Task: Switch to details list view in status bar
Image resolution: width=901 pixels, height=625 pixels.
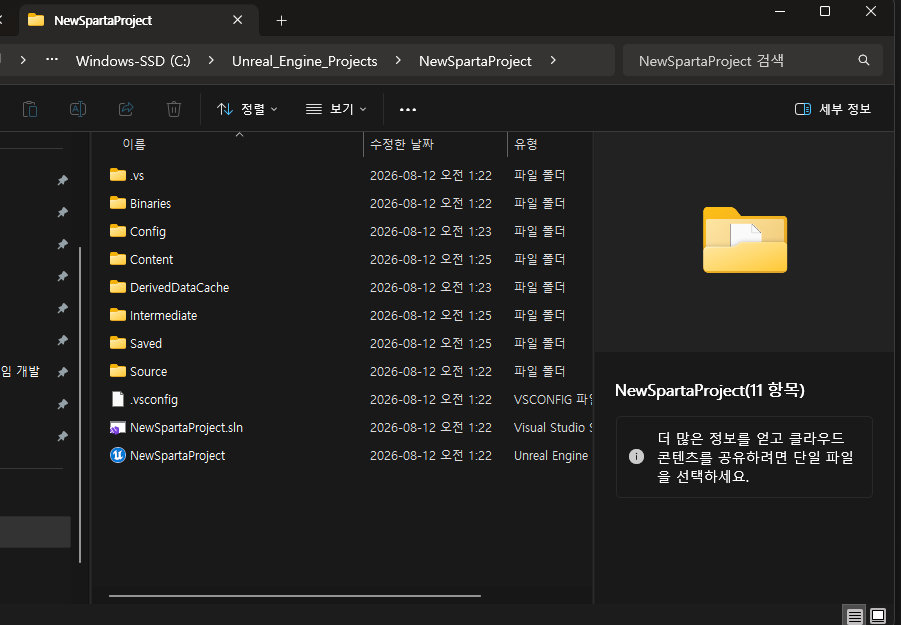Action: coord(854,616)
